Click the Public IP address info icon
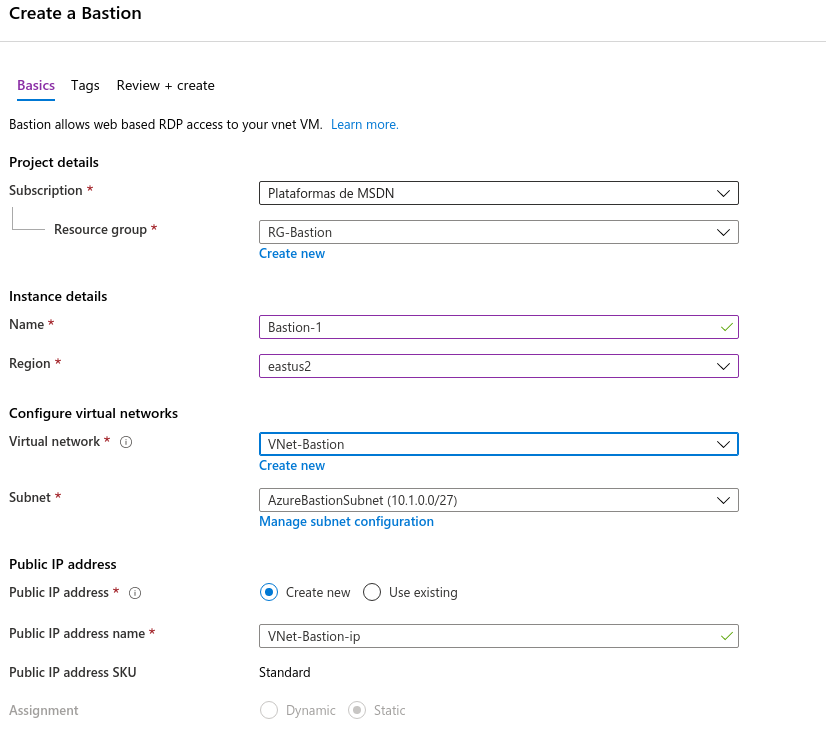Image resolution: width=826 pixels, height=741 pixels. tap(135, 592)
